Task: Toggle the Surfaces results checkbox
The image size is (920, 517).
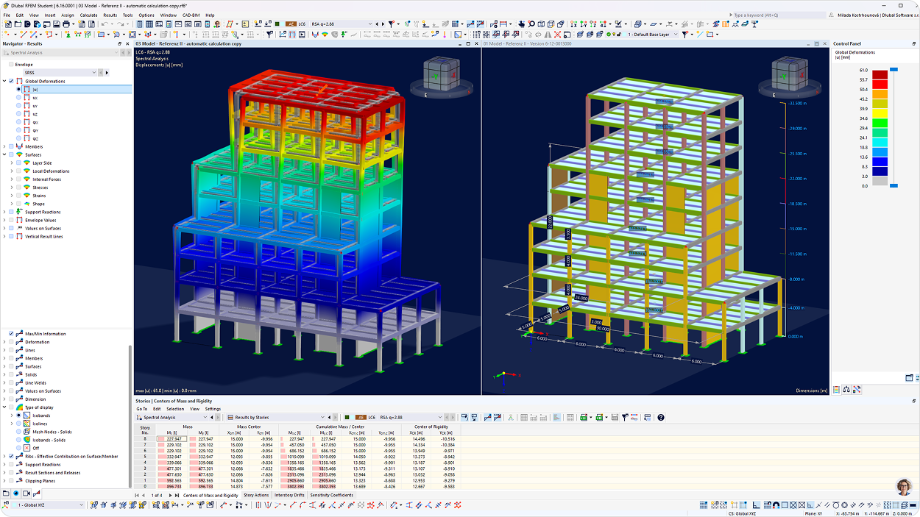Action: [11, 155]
